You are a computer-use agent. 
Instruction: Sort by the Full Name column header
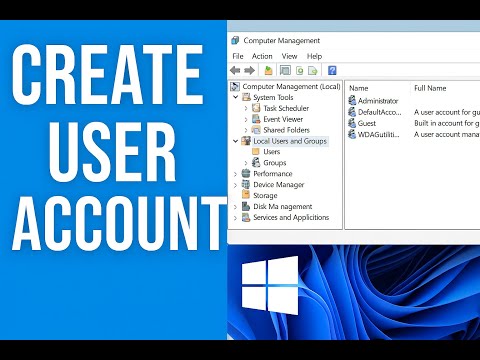coord(430,88)
